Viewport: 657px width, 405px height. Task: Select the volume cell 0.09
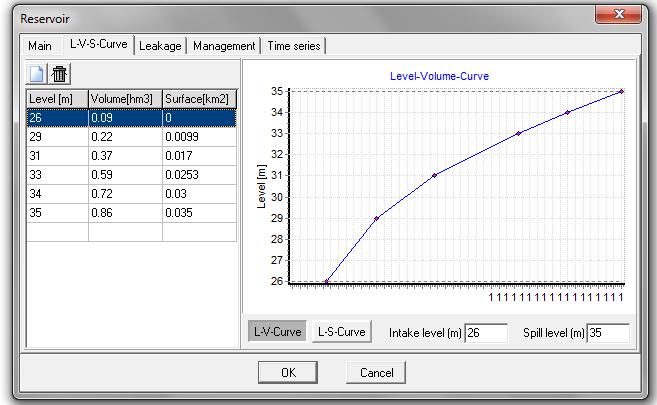(125, 118)
